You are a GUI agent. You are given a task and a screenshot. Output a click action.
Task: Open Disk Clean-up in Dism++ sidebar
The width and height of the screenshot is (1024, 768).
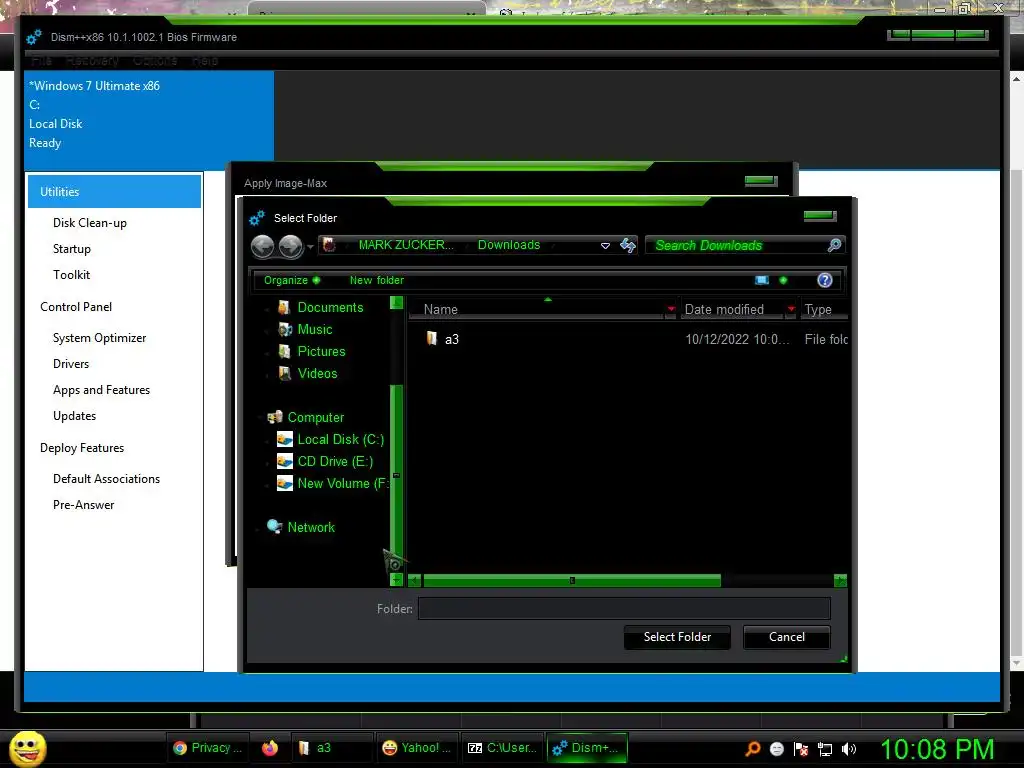tap(89, 223)
